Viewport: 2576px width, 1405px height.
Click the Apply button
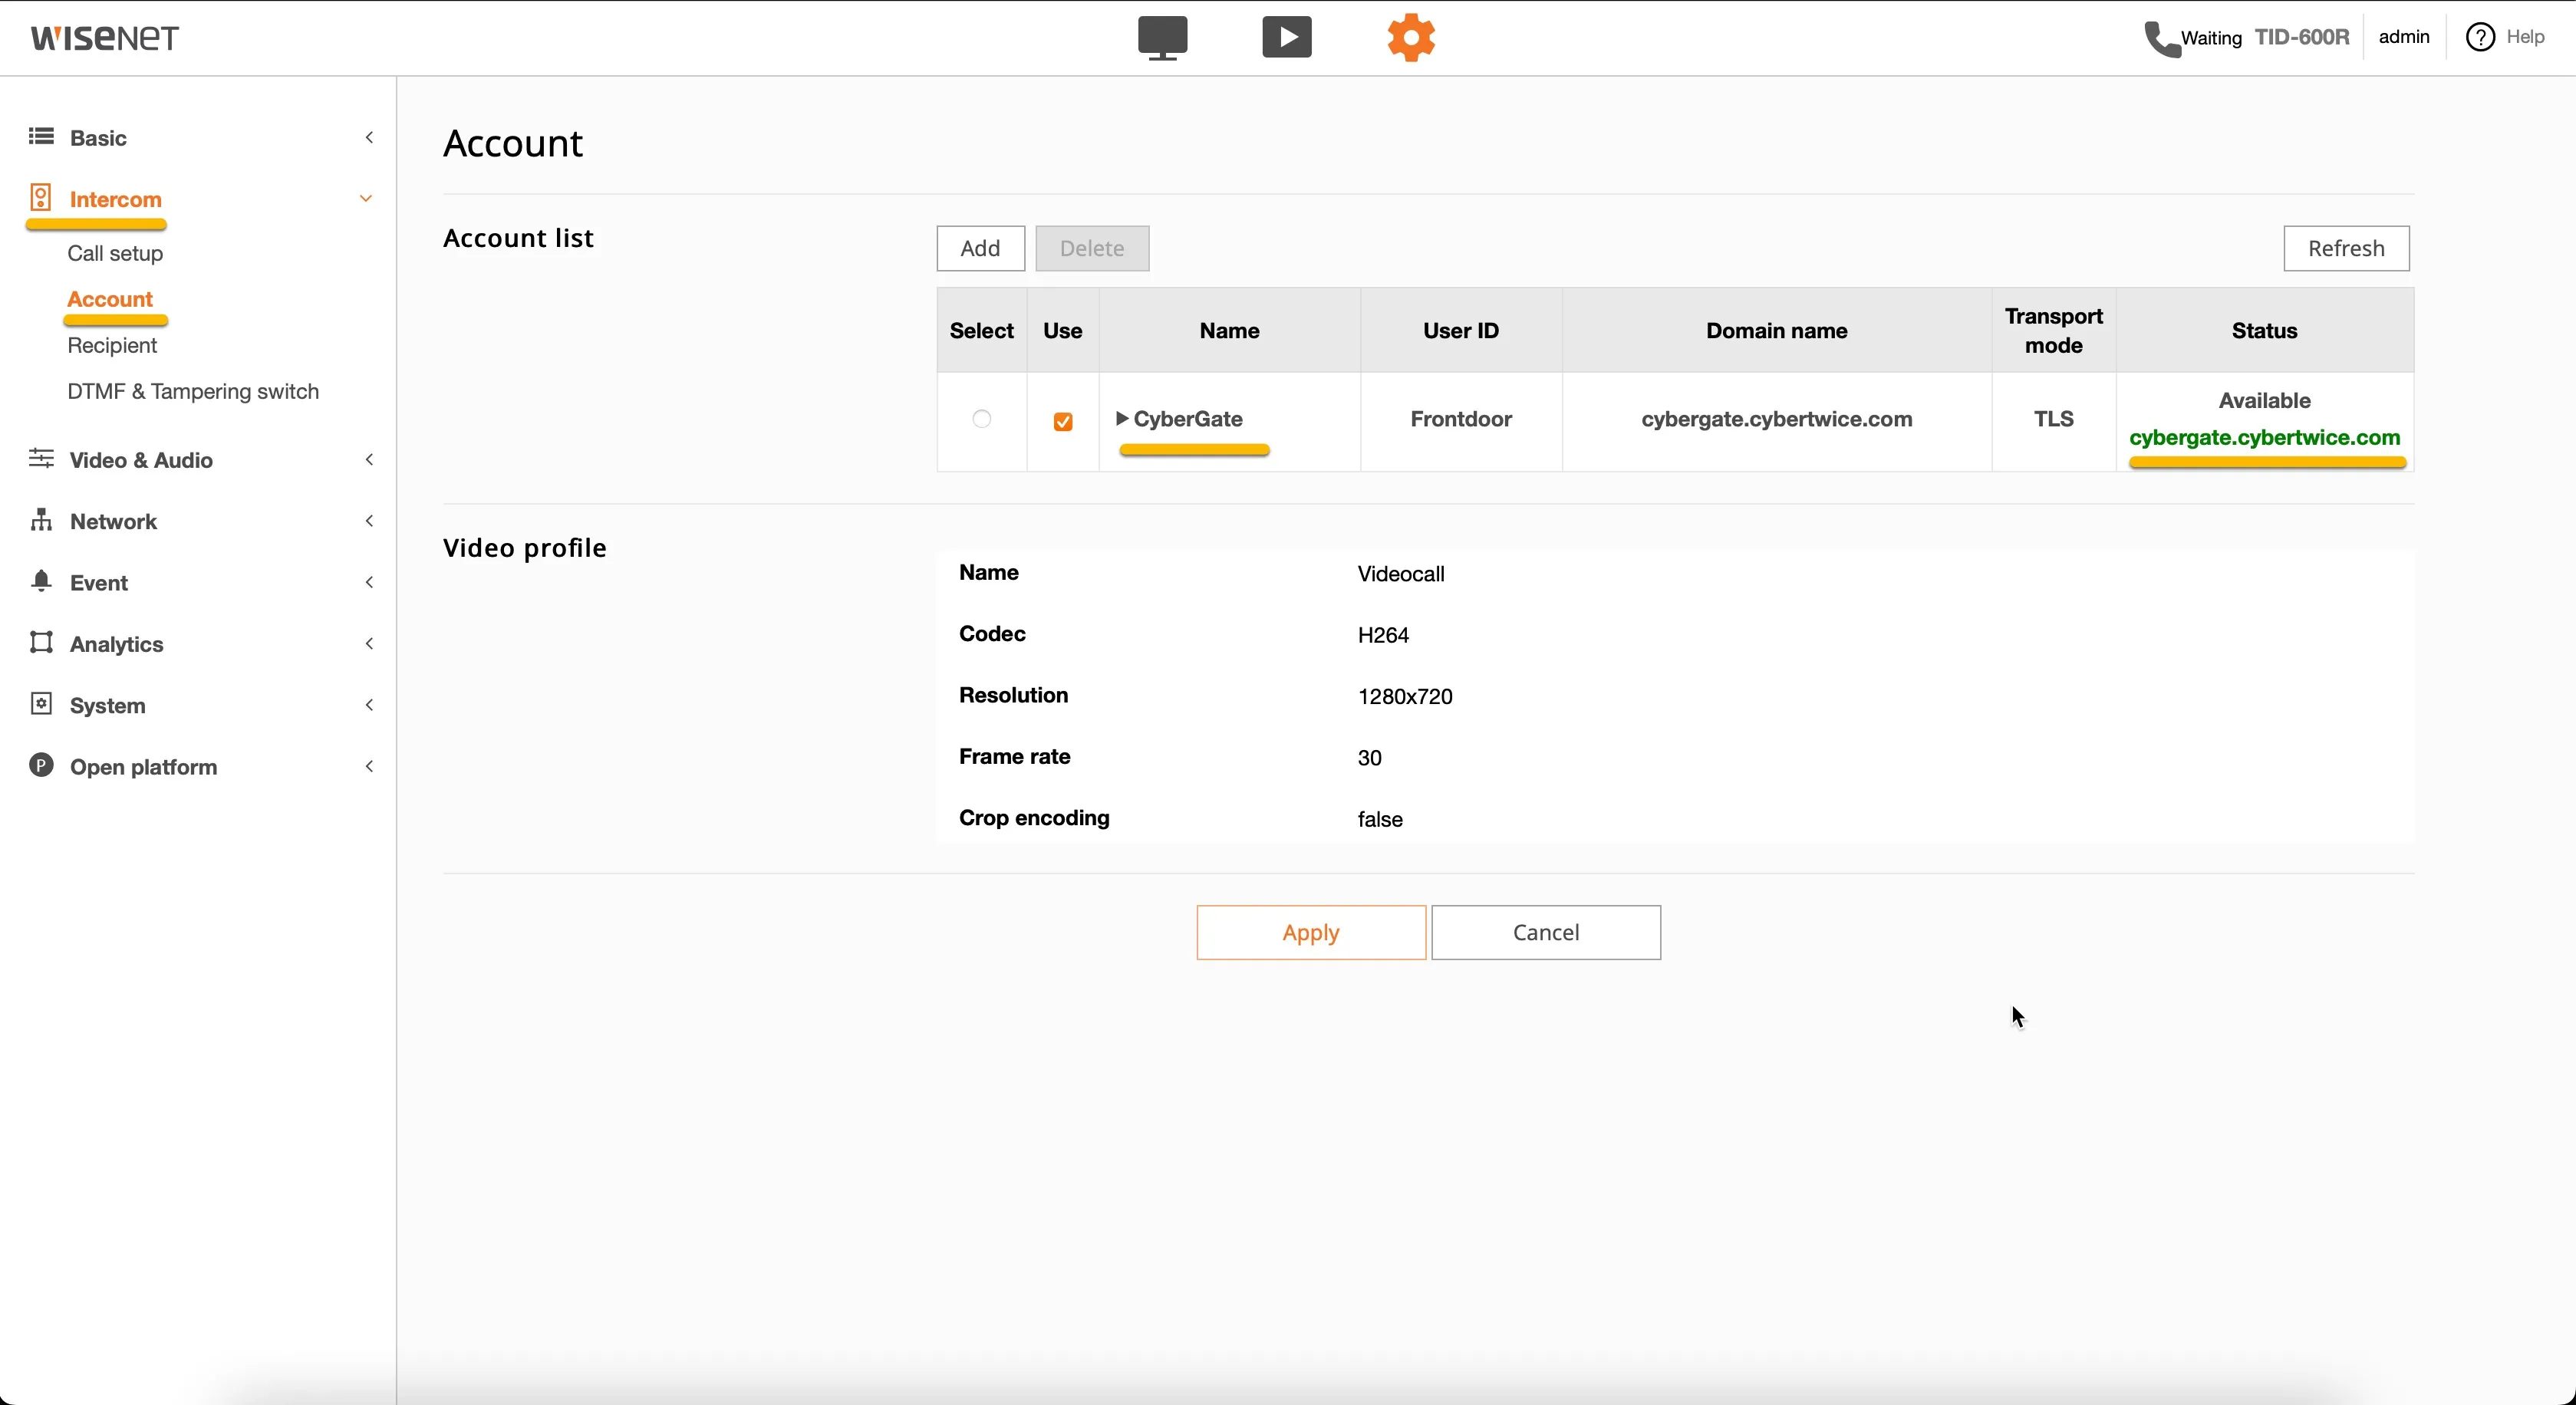coord(1311,932)
